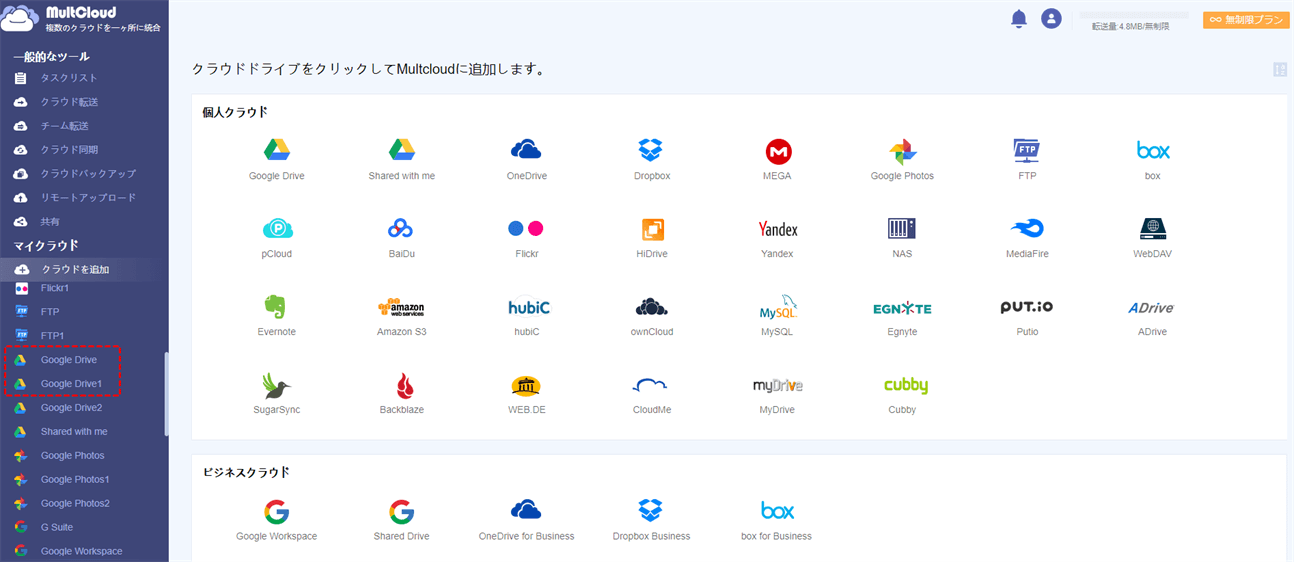
Task: Add CloudMe storage
Action: 651,394
